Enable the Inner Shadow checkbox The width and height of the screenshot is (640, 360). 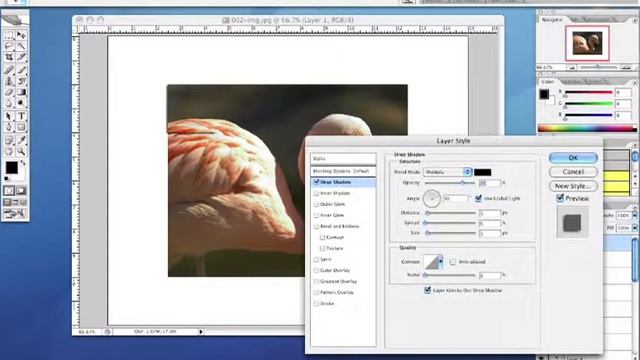pos(316,193)
